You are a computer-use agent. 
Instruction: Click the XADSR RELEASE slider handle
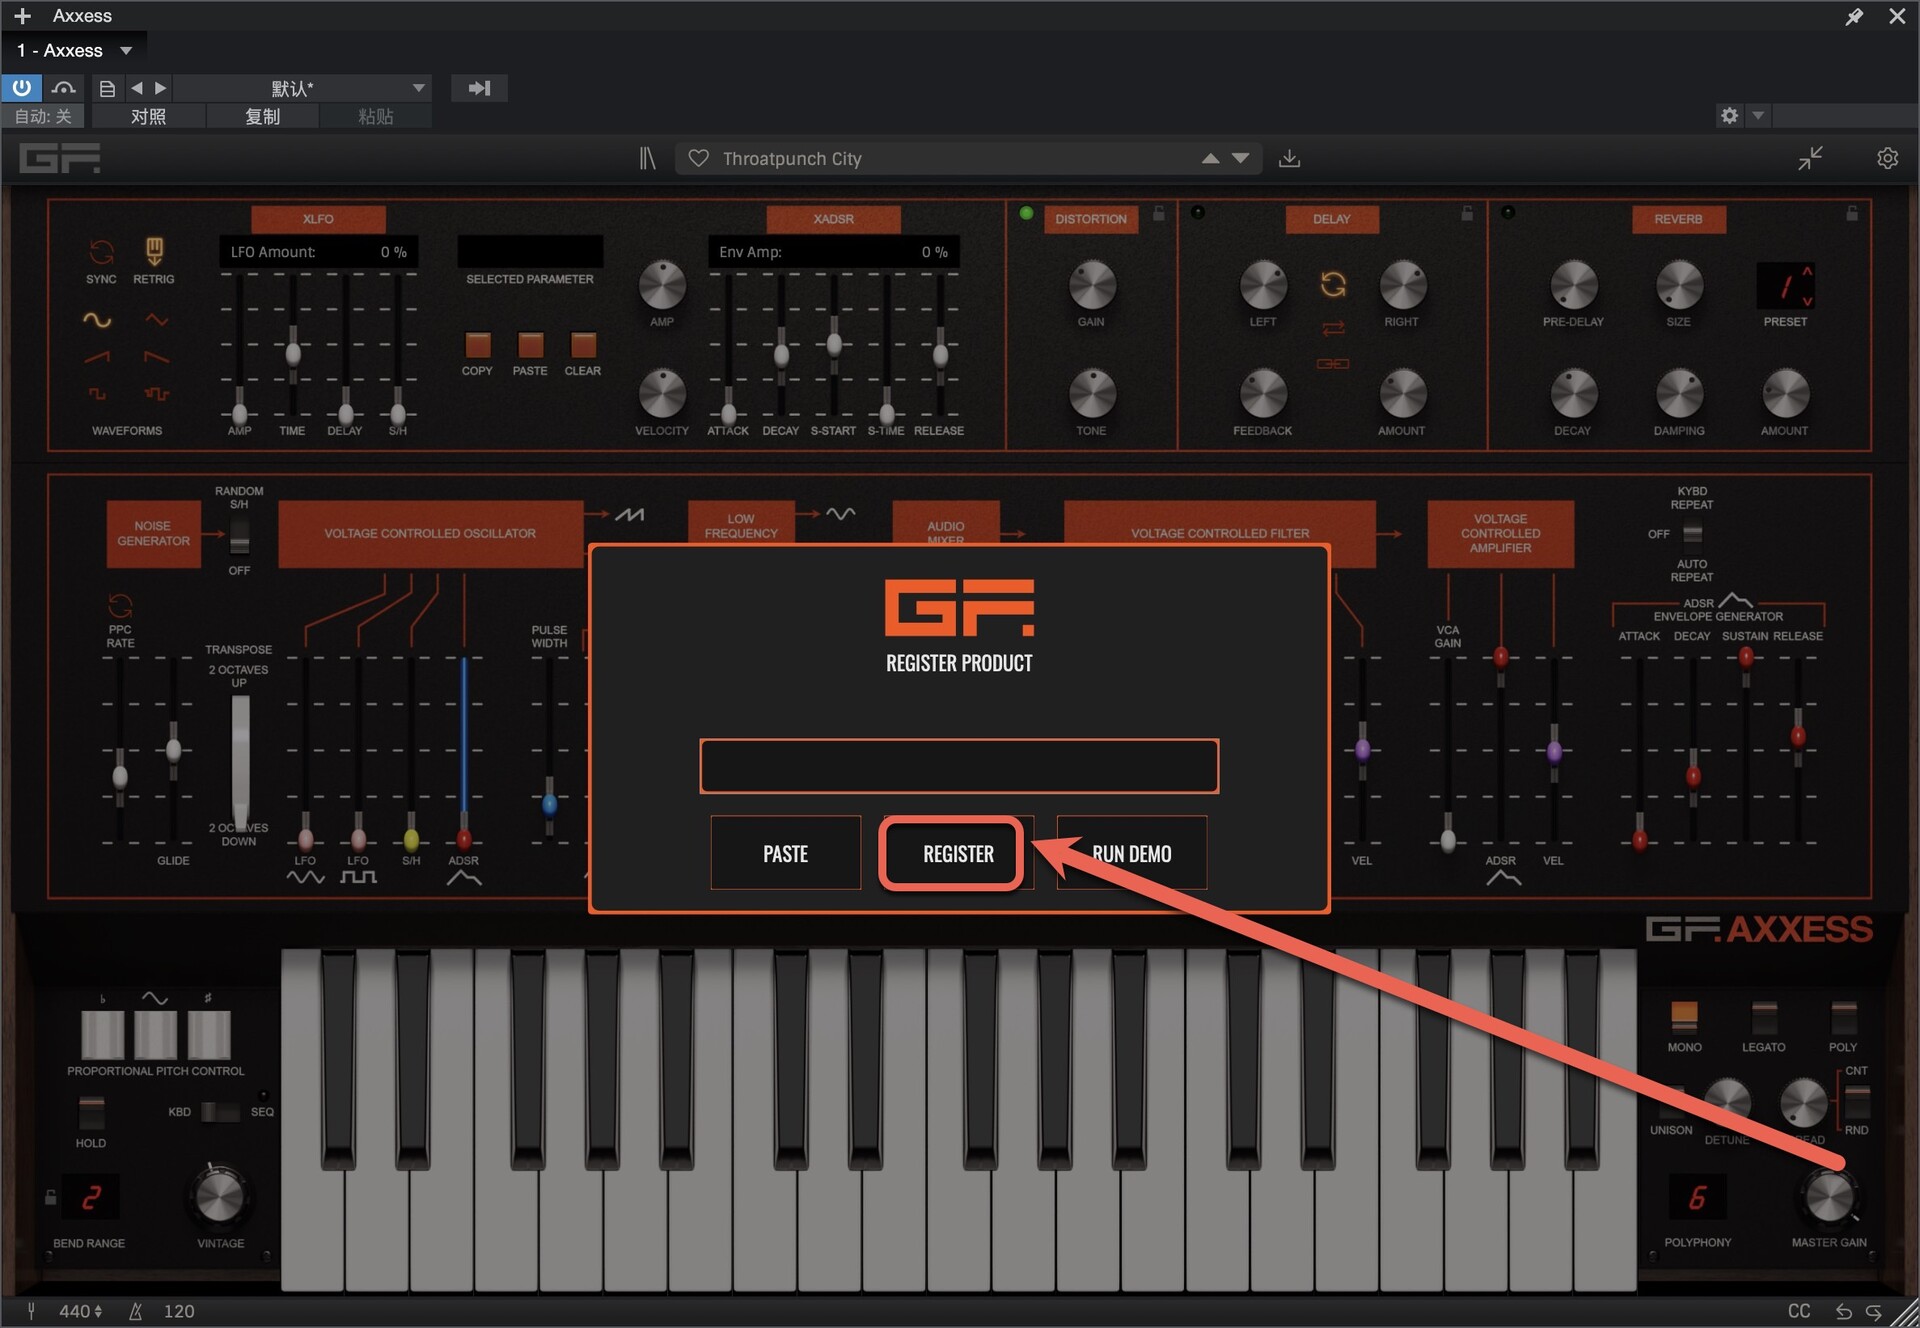pos(939,354)
